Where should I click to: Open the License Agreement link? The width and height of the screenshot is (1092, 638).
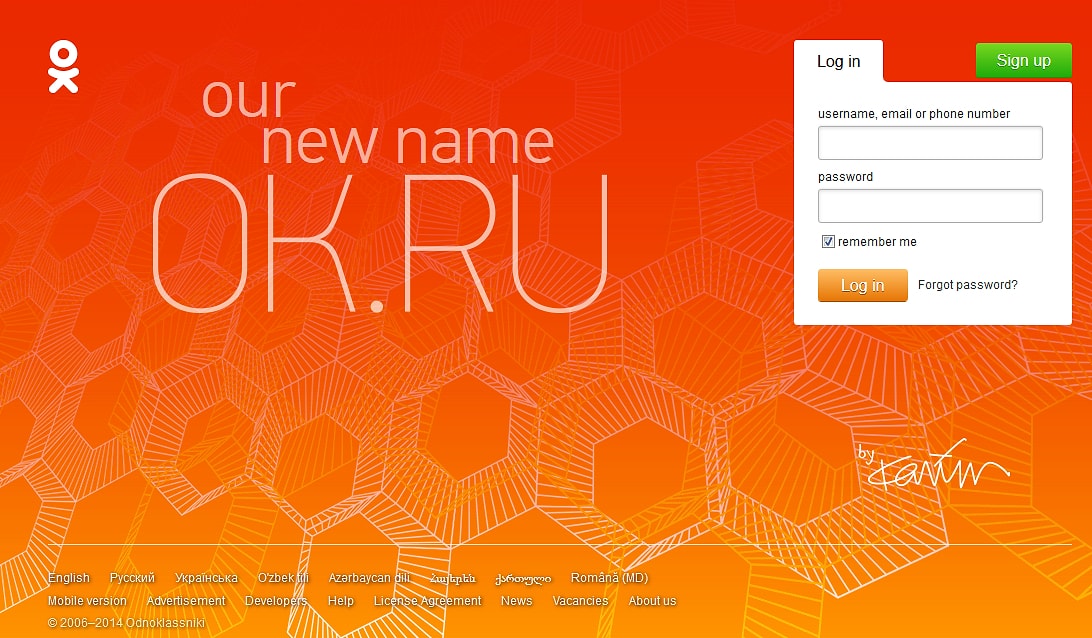[427, 601]
